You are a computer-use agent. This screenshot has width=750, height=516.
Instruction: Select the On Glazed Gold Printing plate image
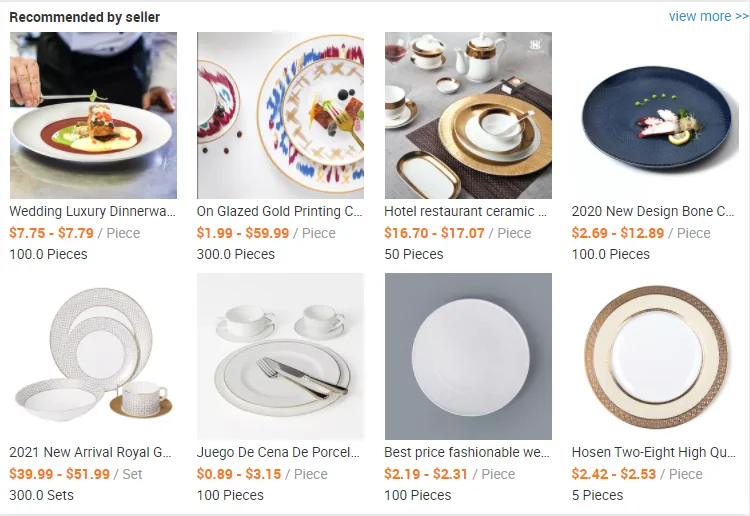pyautogui.click(x=280, y=115)
